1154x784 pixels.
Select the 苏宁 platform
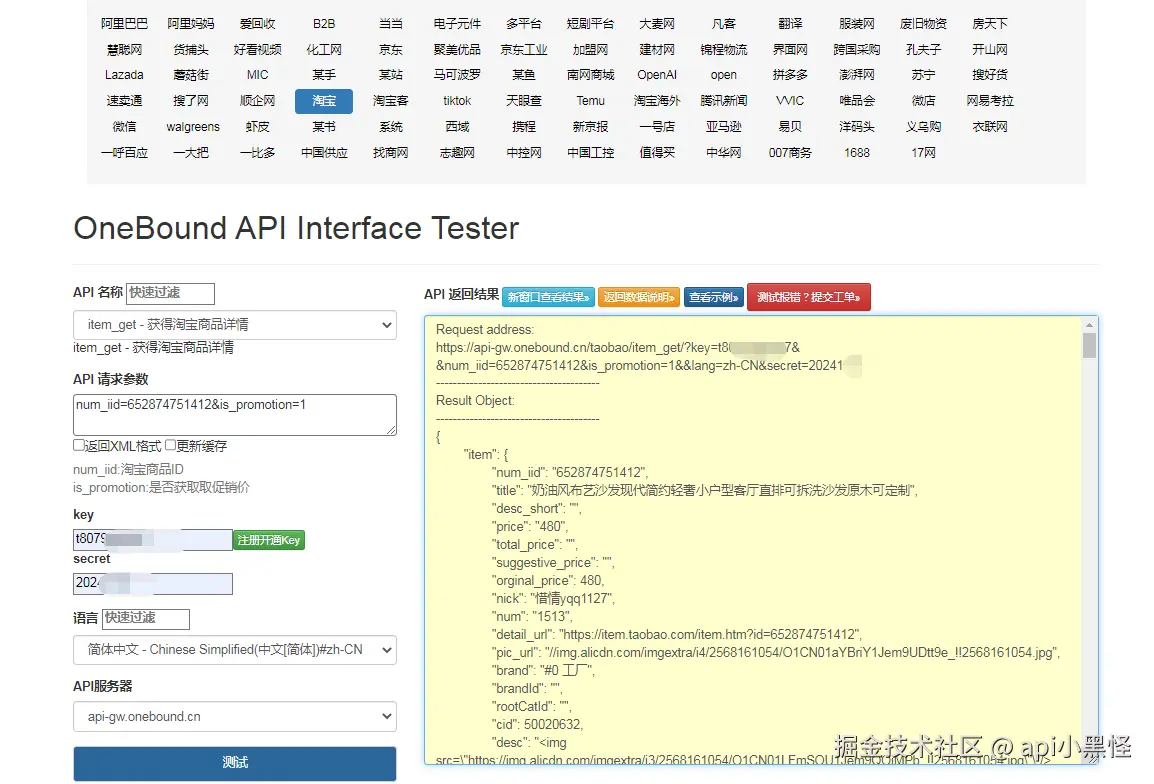pyautogui.click(x=924, y=75)
